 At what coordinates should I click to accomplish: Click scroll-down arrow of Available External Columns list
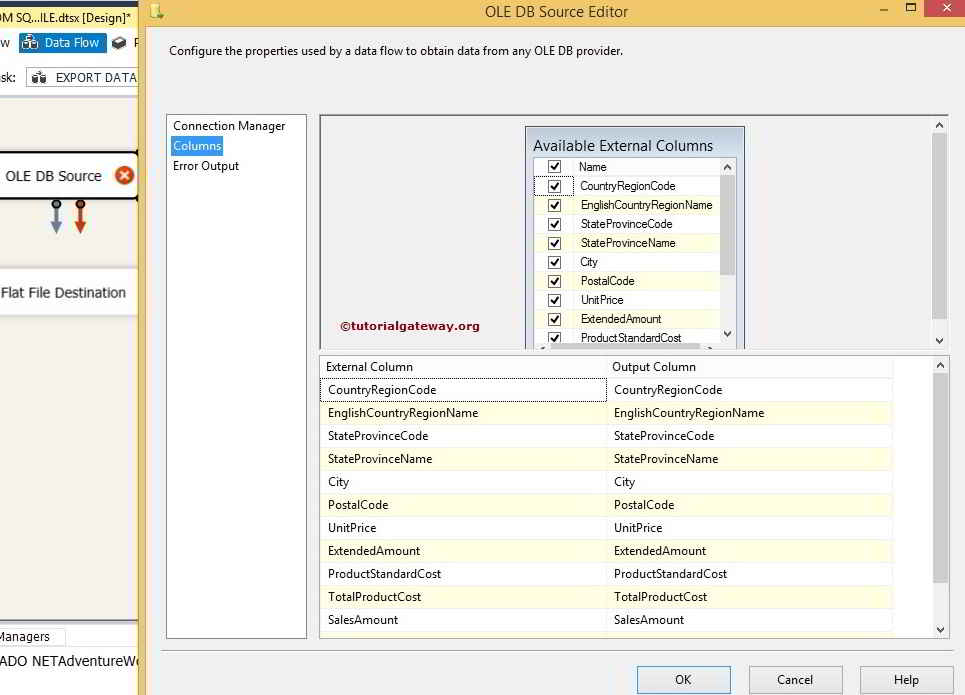tap(727, 334)
